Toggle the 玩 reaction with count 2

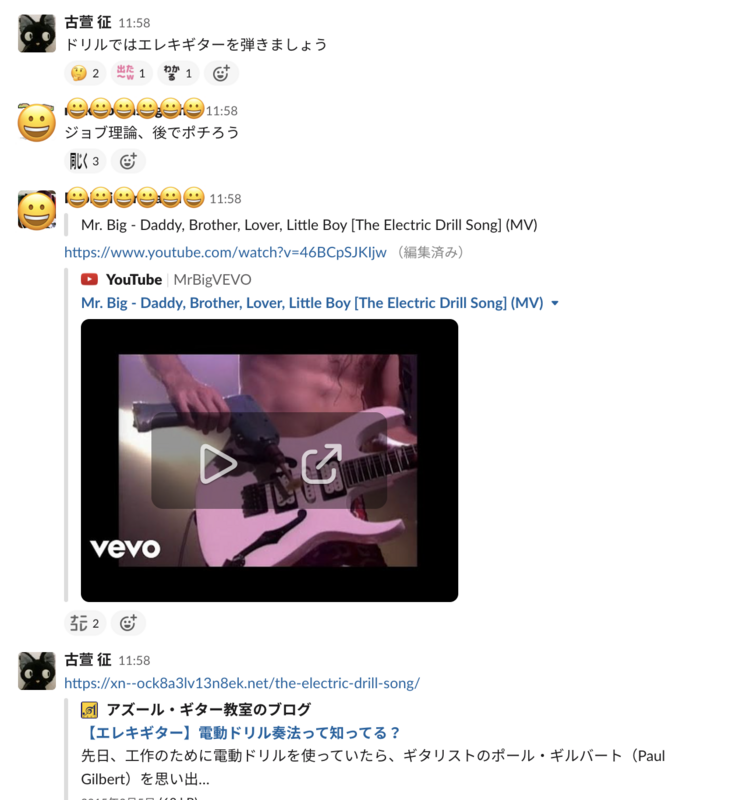pos(85,623)
